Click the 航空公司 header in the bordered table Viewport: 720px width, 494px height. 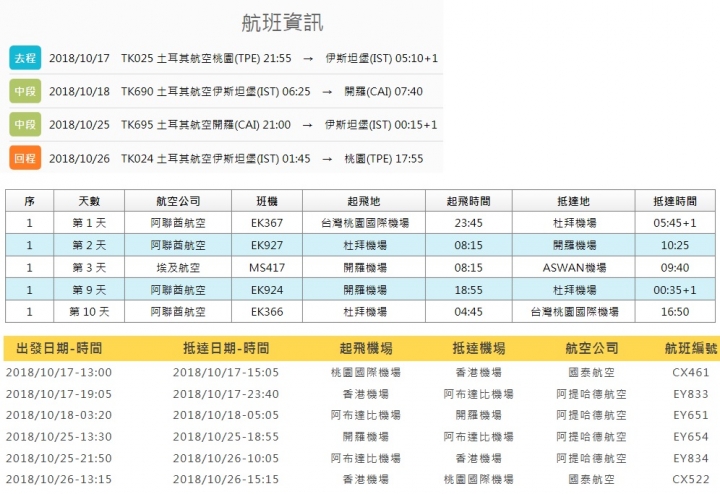point(178,201)
